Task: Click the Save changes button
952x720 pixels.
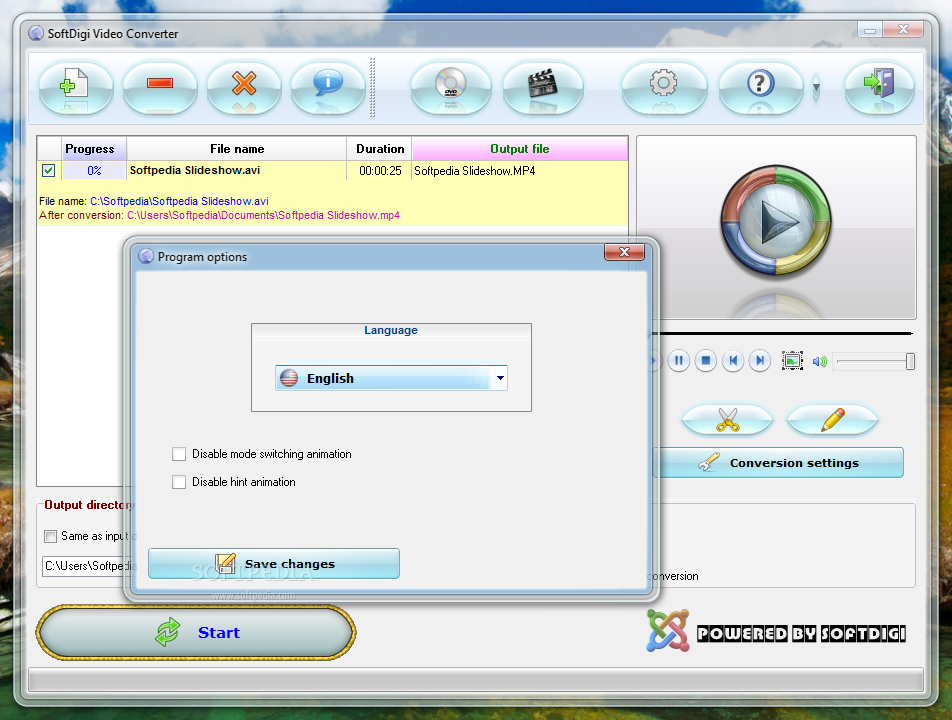Action: pyautogui.click(x=274, y=563)
